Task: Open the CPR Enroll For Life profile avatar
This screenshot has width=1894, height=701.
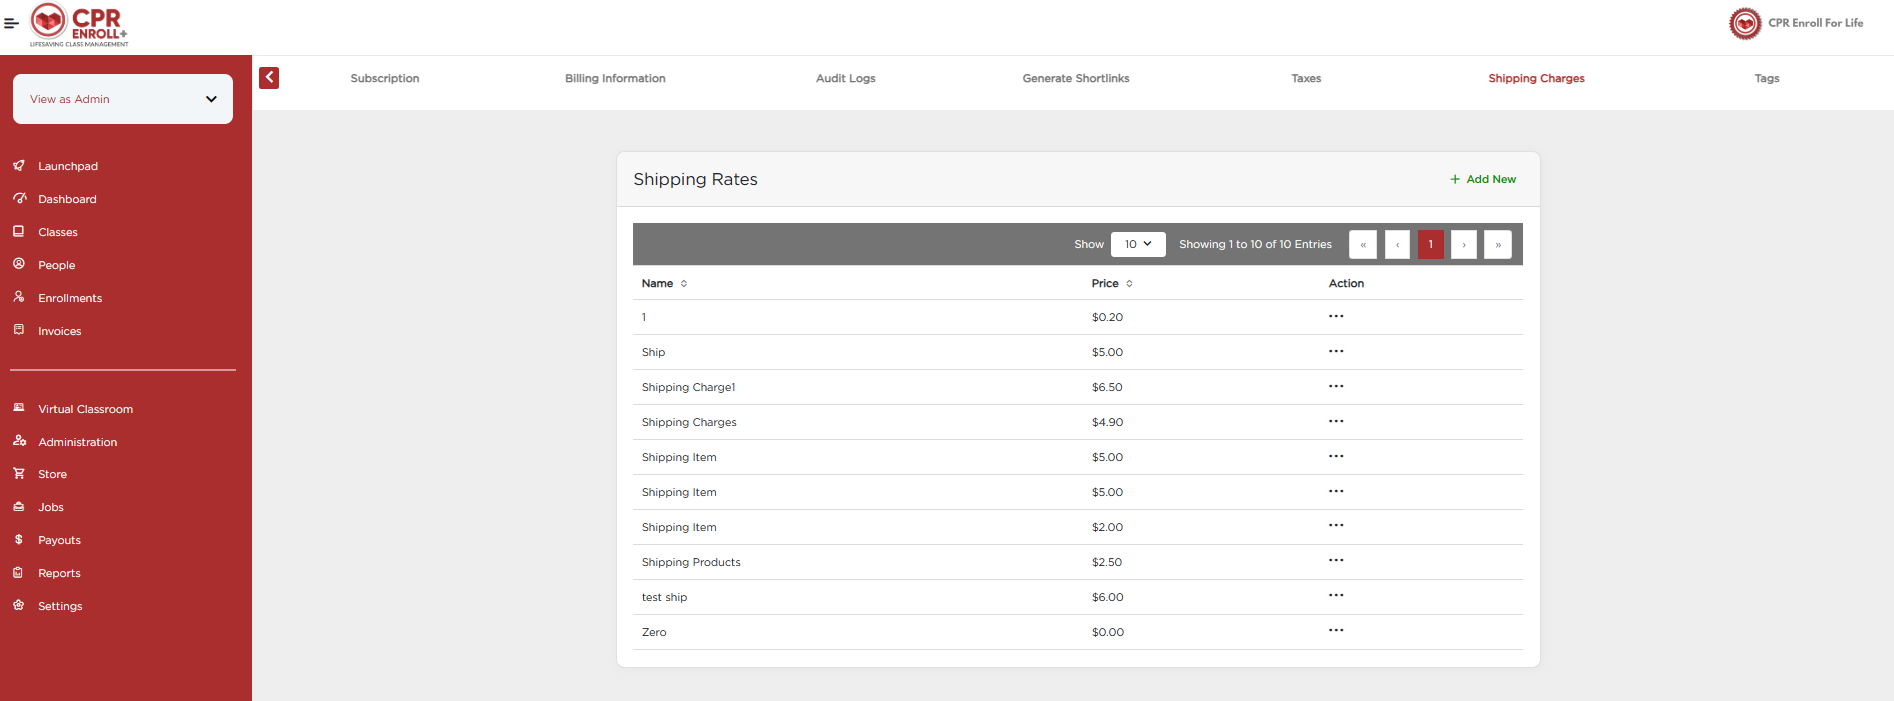Action: [x=1745, y=23]
